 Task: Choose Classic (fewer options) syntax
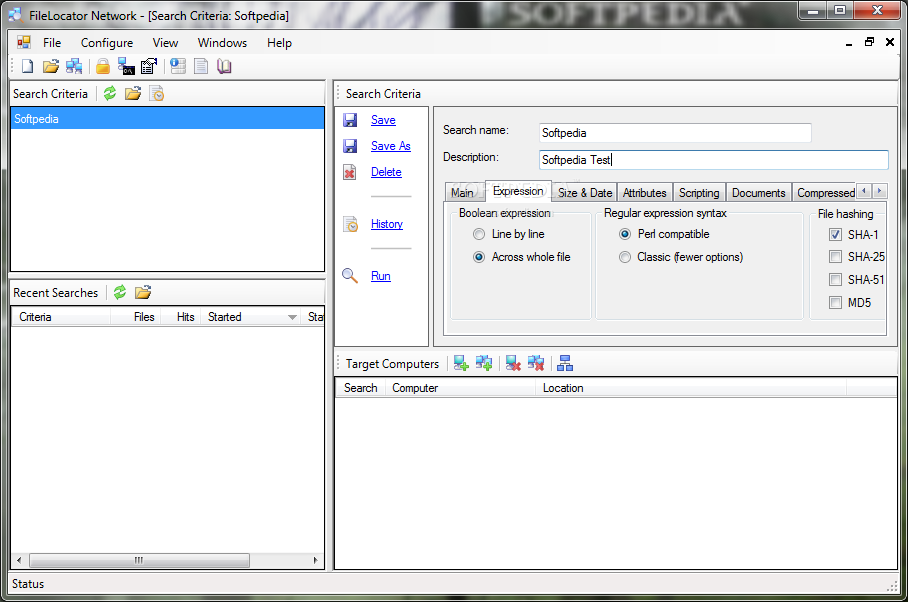click(625, 257)
